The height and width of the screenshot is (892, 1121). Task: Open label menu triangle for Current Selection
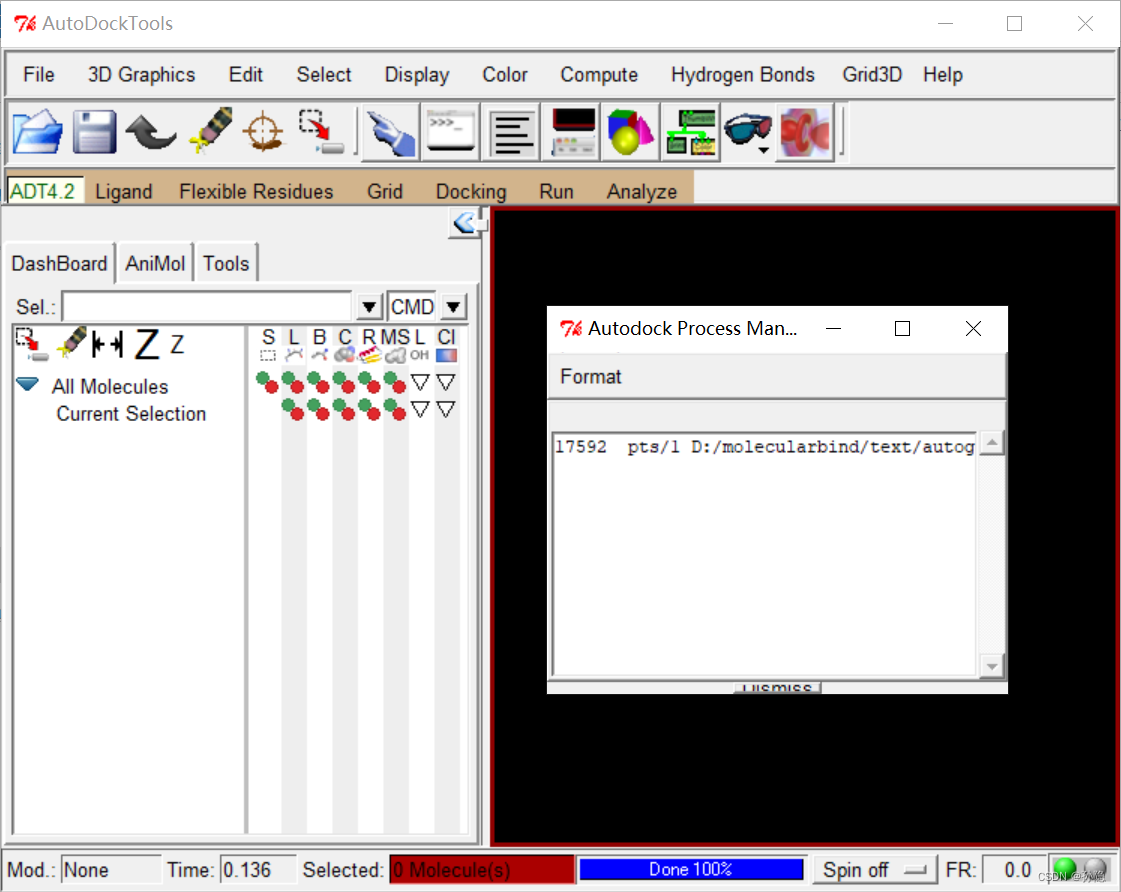420,410
